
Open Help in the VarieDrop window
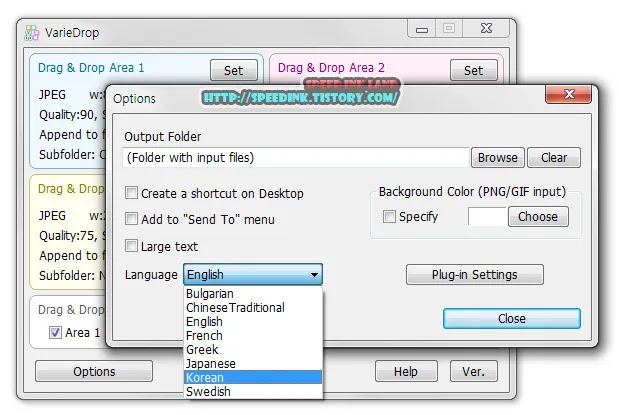406,371
